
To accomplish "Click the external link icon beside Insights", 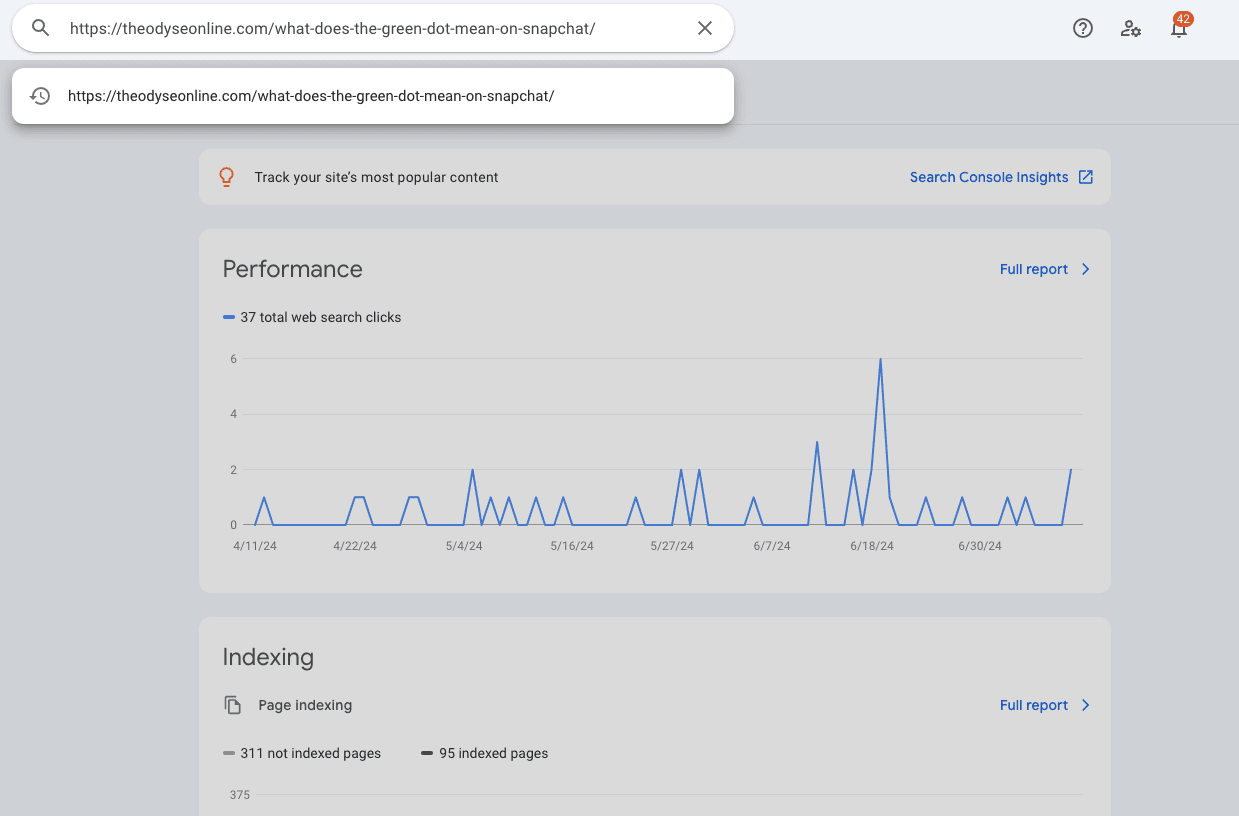I will tap(1086, 177).
